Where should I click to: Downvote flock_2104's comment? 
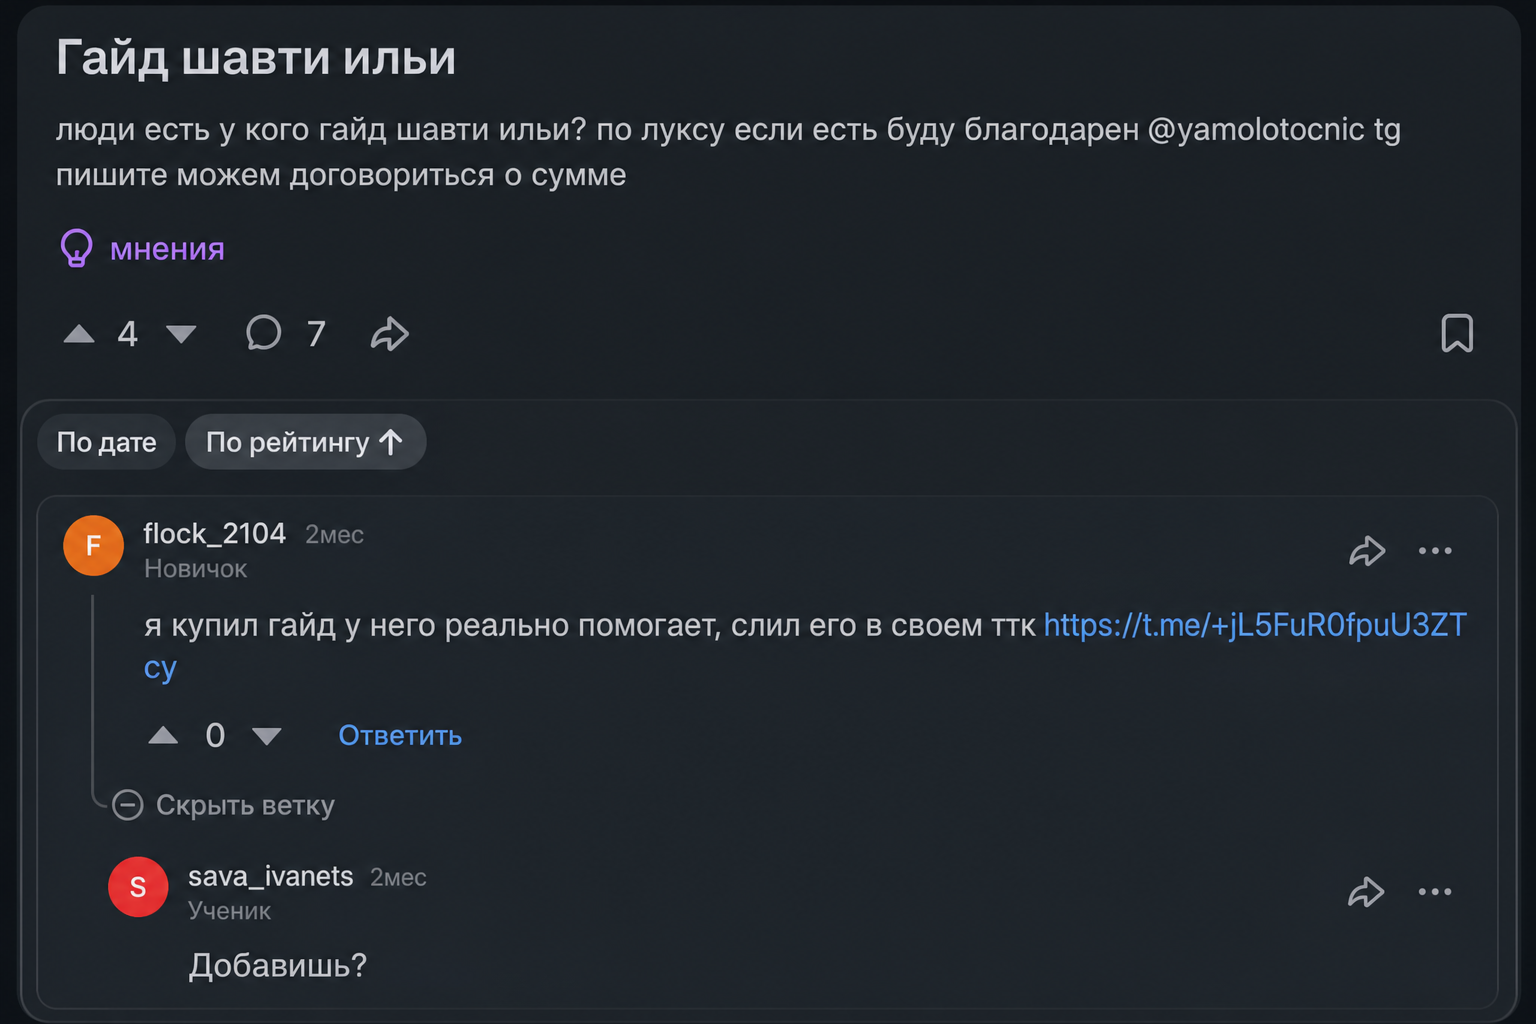[x=266, y=736]
